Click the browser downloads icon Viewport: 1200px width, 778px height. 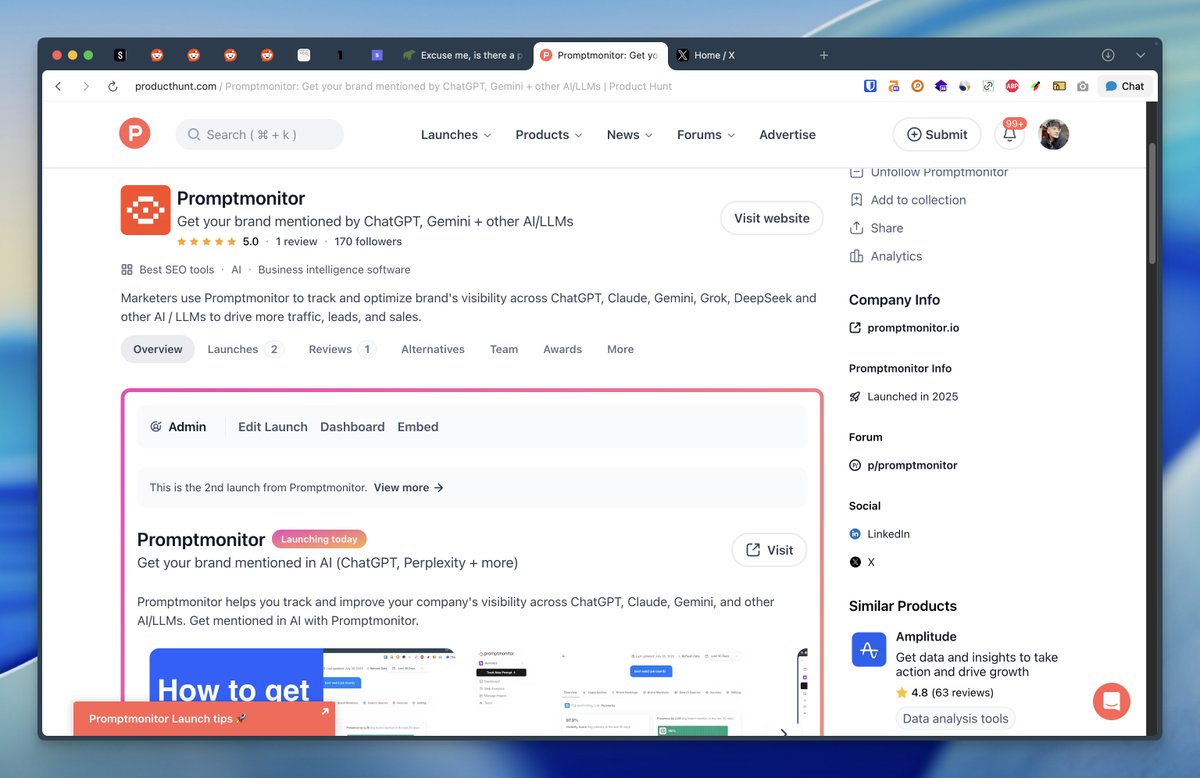(x=1108, y=55)
